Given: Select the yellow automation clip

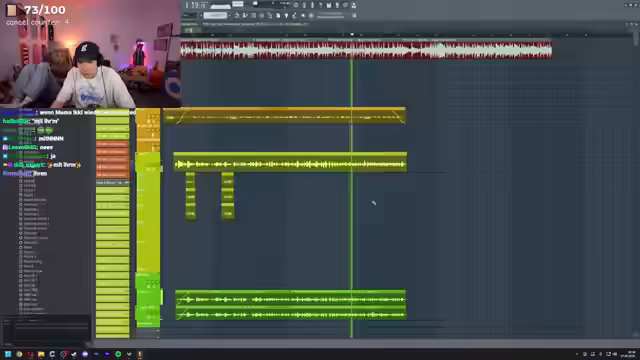Looking at the screenshot, I should tap(284, 116).
